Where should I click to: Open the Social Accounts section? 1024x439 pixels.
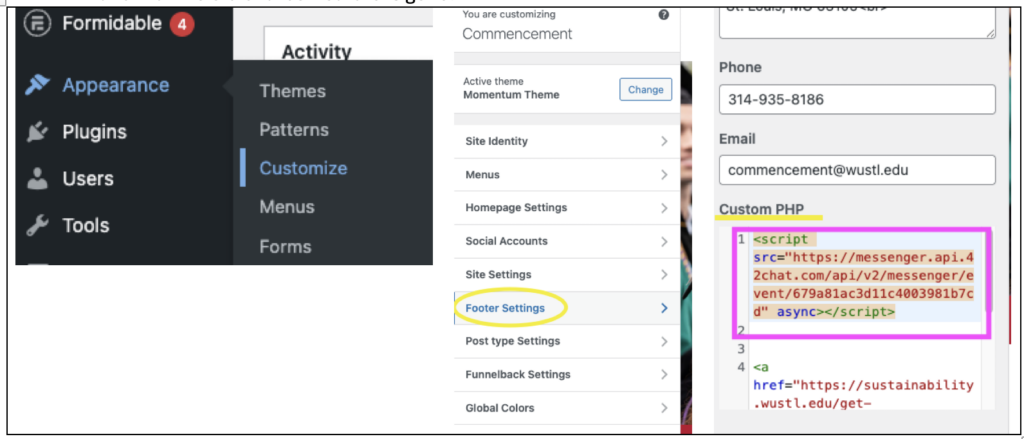(x=566, y=241)
